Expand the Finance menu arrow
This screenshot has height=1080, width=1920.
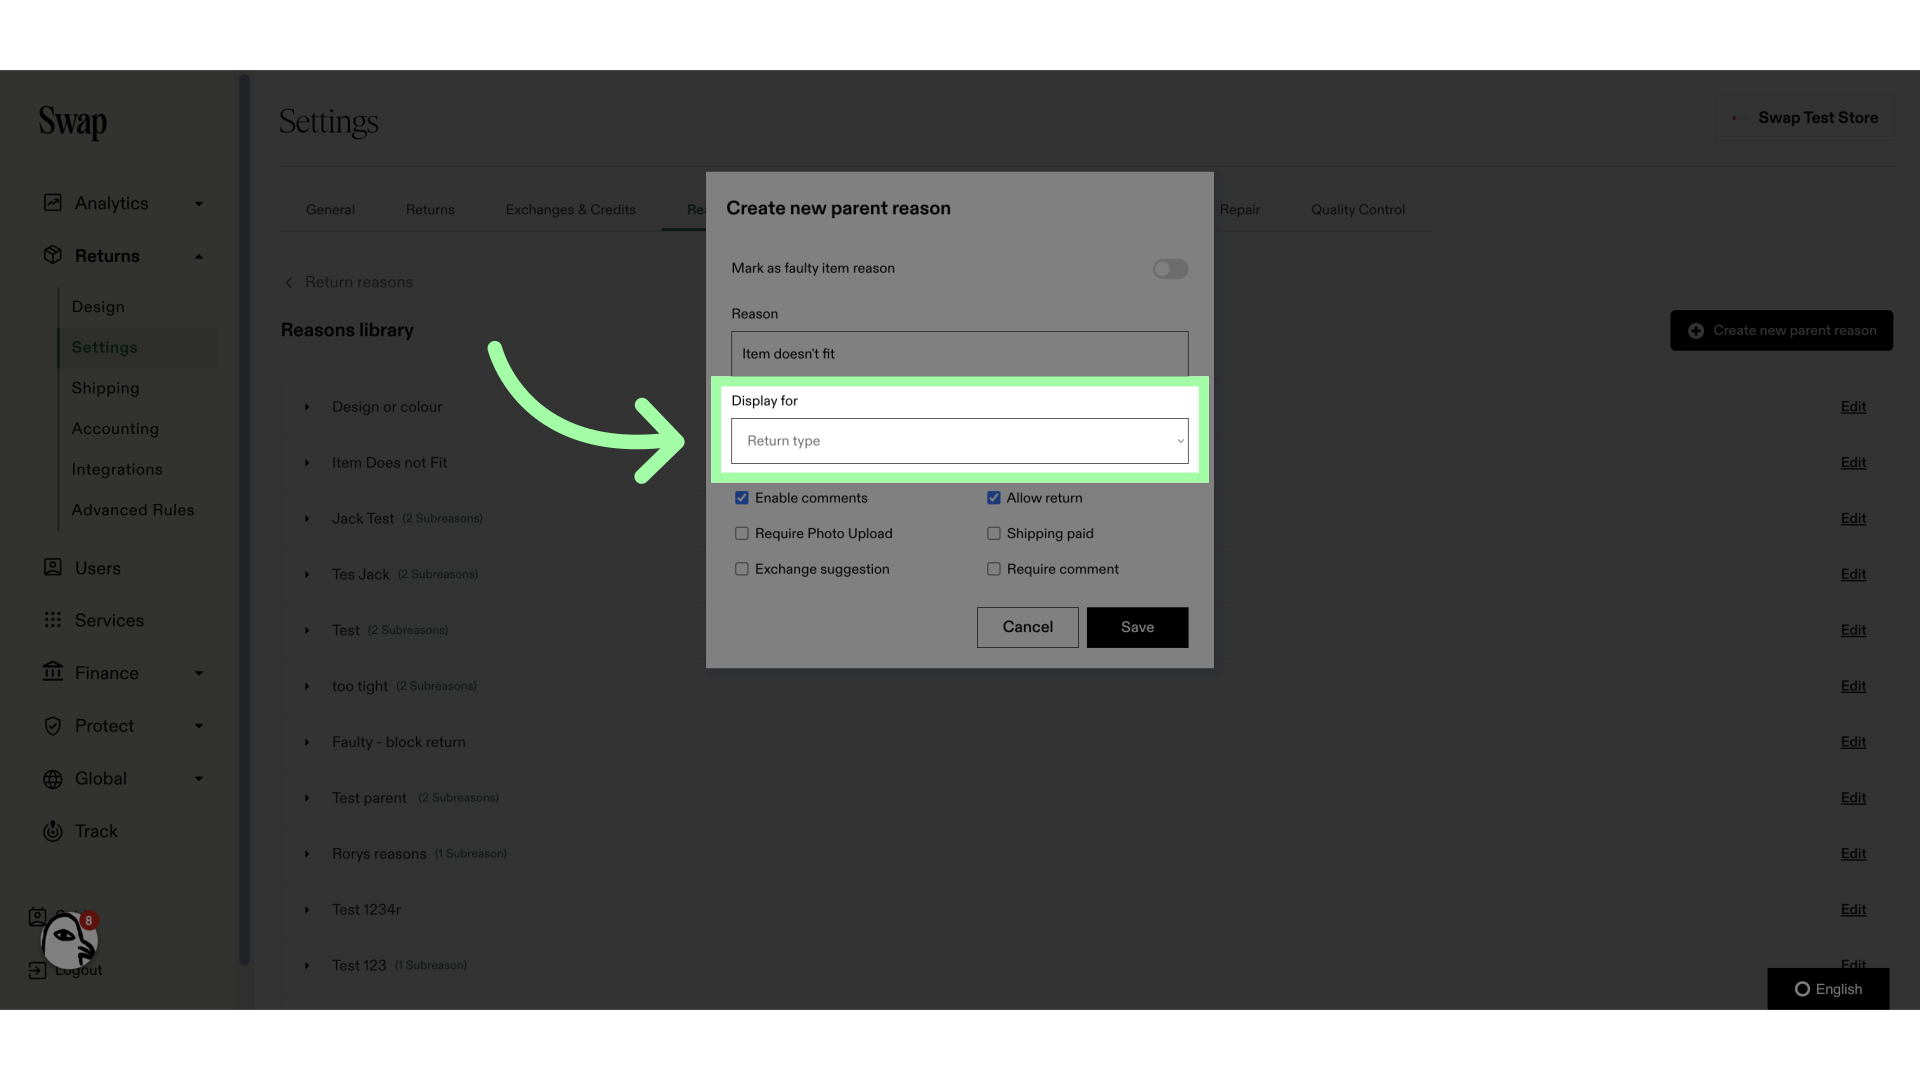[199, 673]
